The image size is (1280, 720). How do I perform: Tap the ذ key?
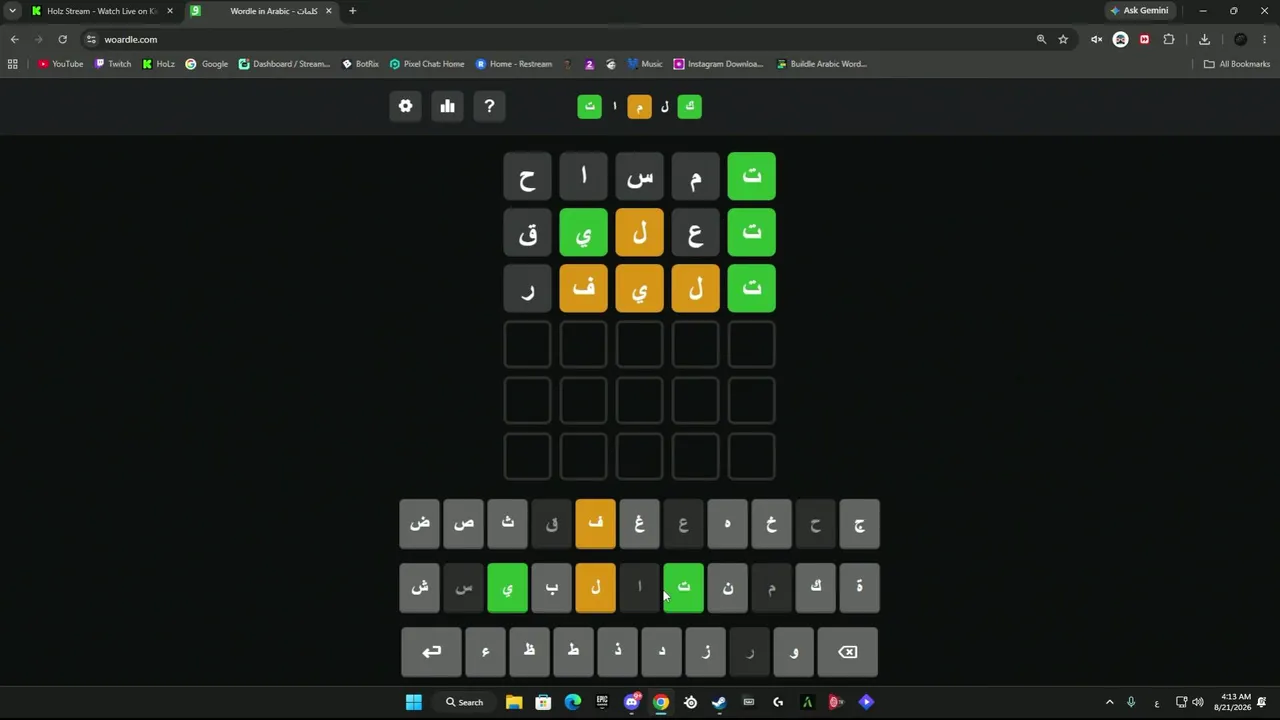coord(617,652)
